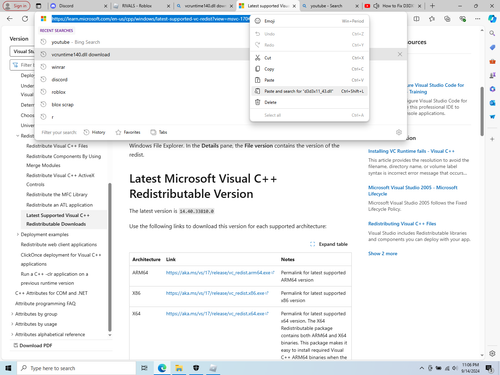Mute the How to Fix D3DX tab speaker
The width and height of the screenshot is (500, 375).
tap(376, 6)
